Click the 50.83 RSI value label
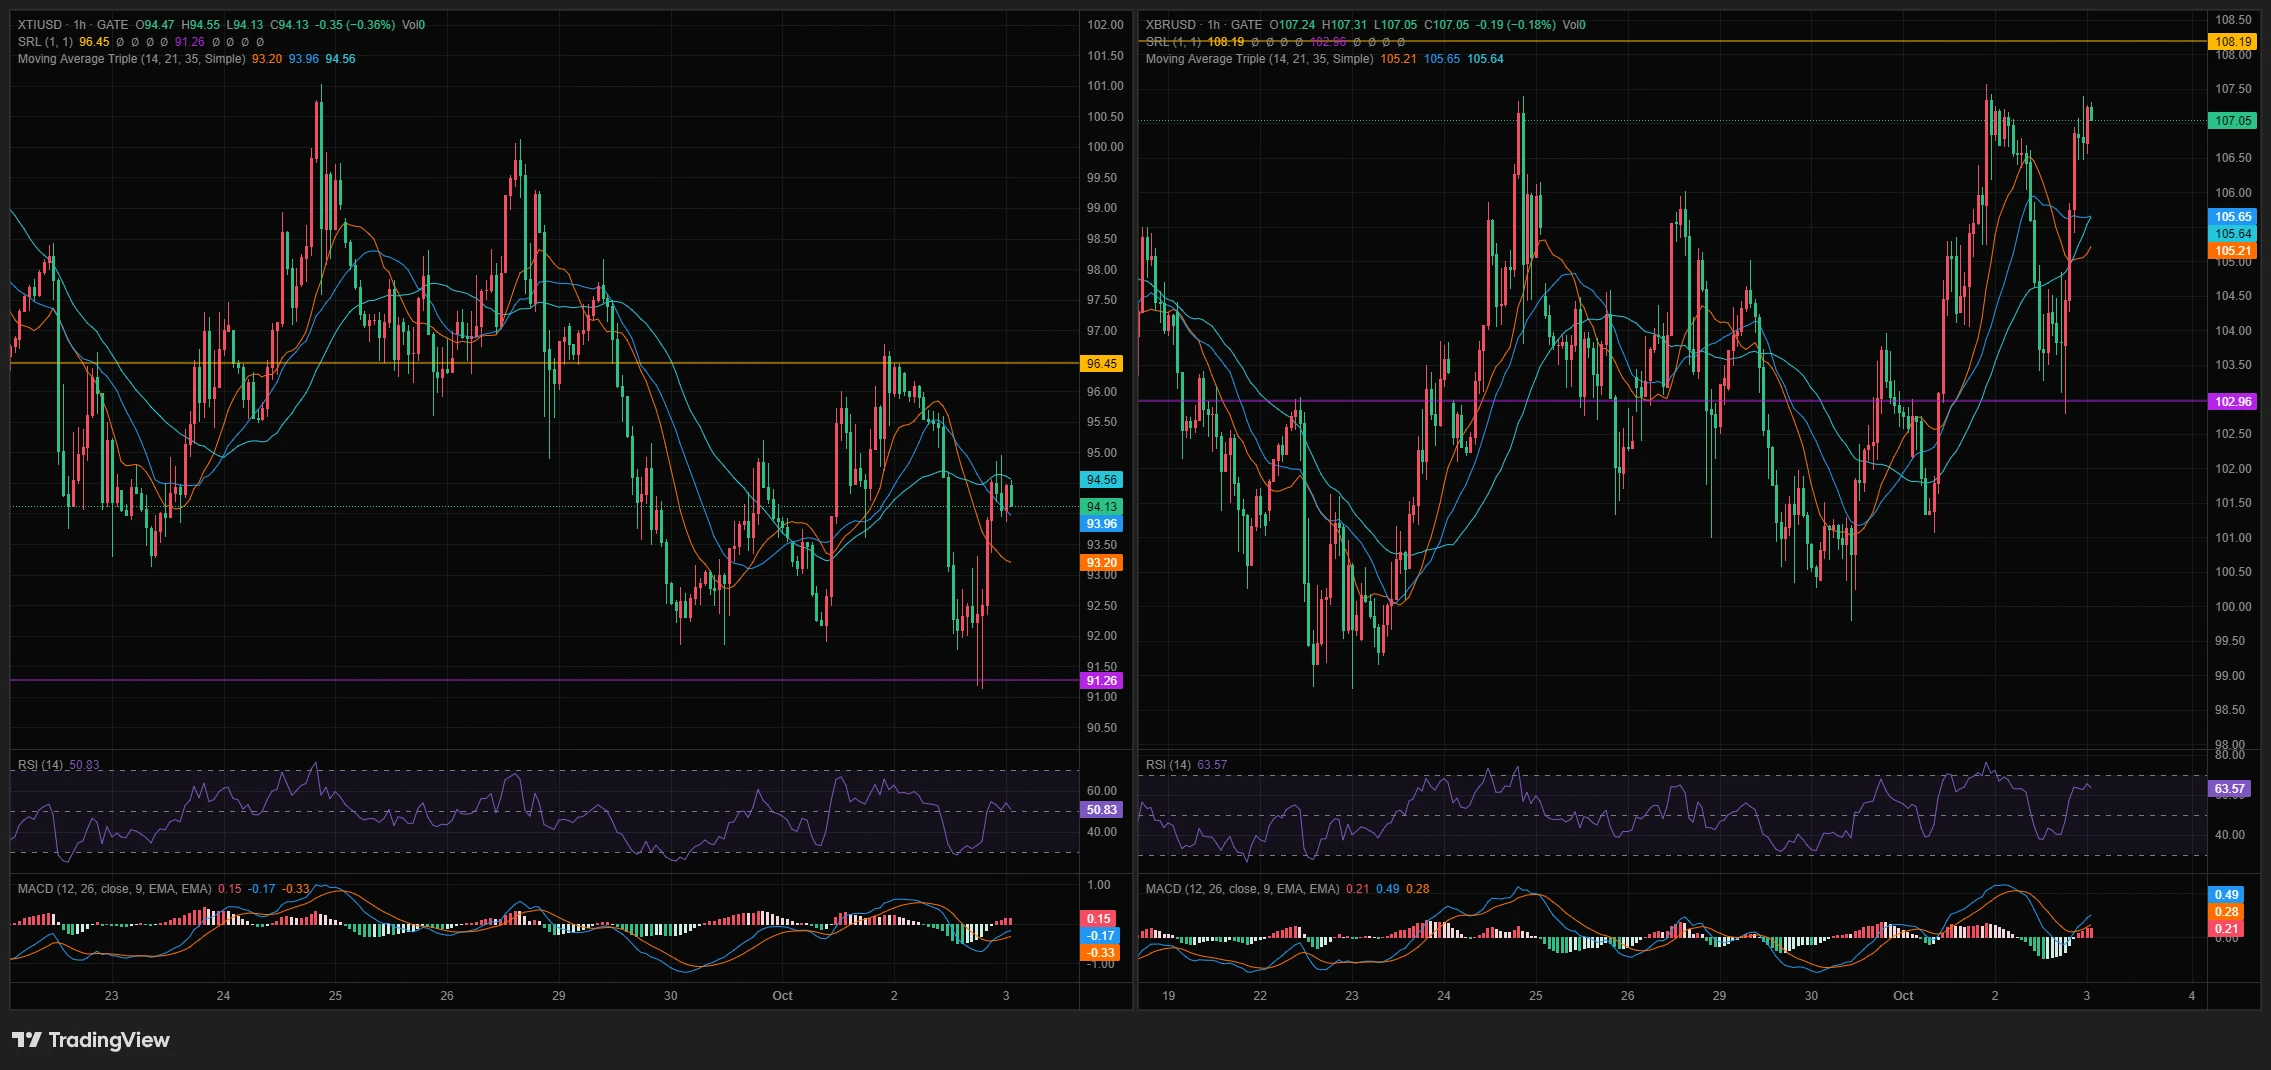 point(1102,810)
